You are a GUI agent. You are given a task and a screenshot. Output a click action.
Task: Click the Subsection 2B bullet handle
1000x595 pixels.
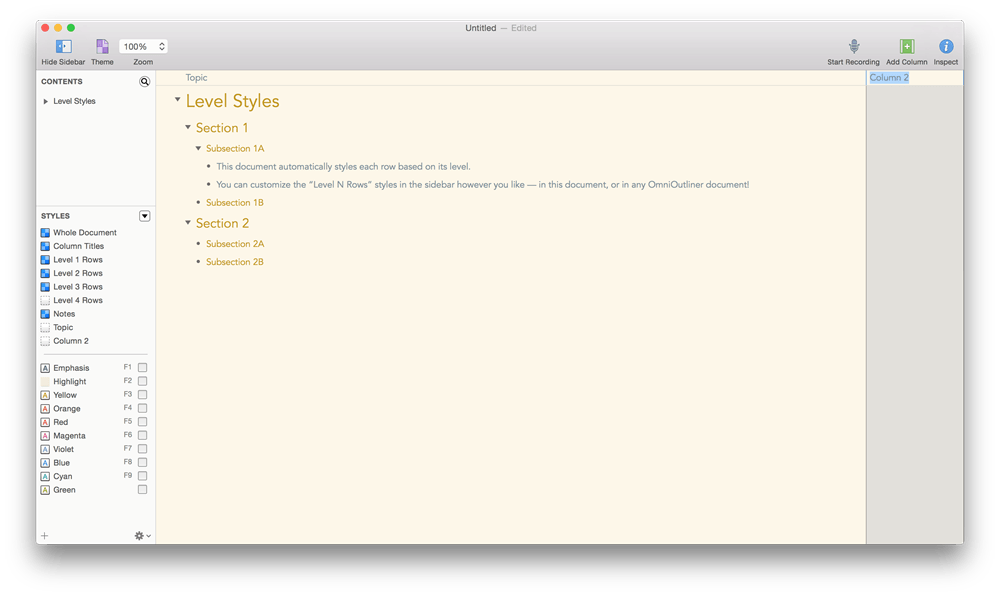pyautogui.click(x=198, y=262)
